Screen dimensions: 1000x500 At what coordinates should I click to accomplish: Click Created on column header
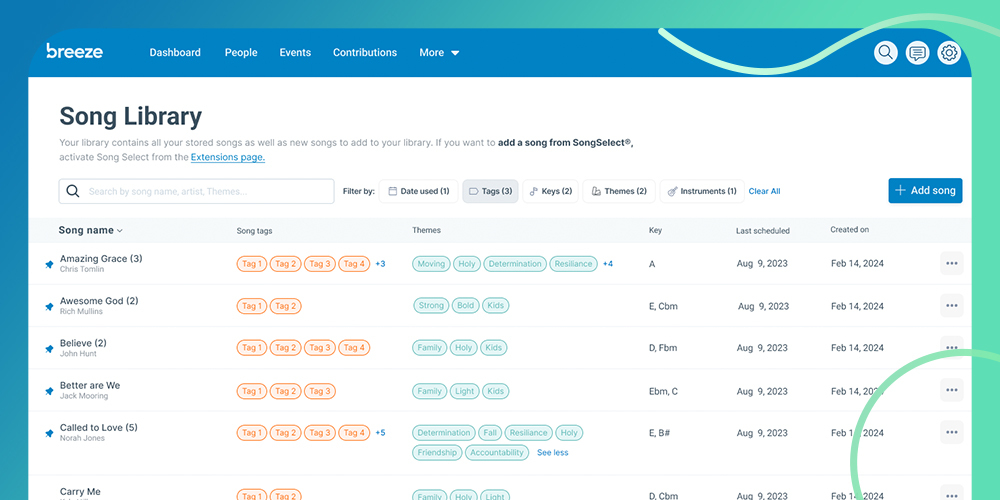tap(849, 230)
